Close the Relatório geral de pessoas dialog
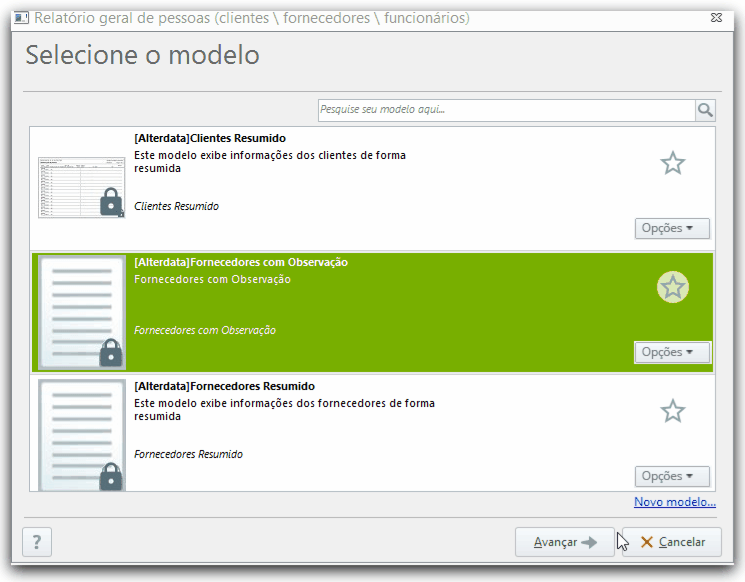This screenshot has width=745, height=582. click(716, 18)
